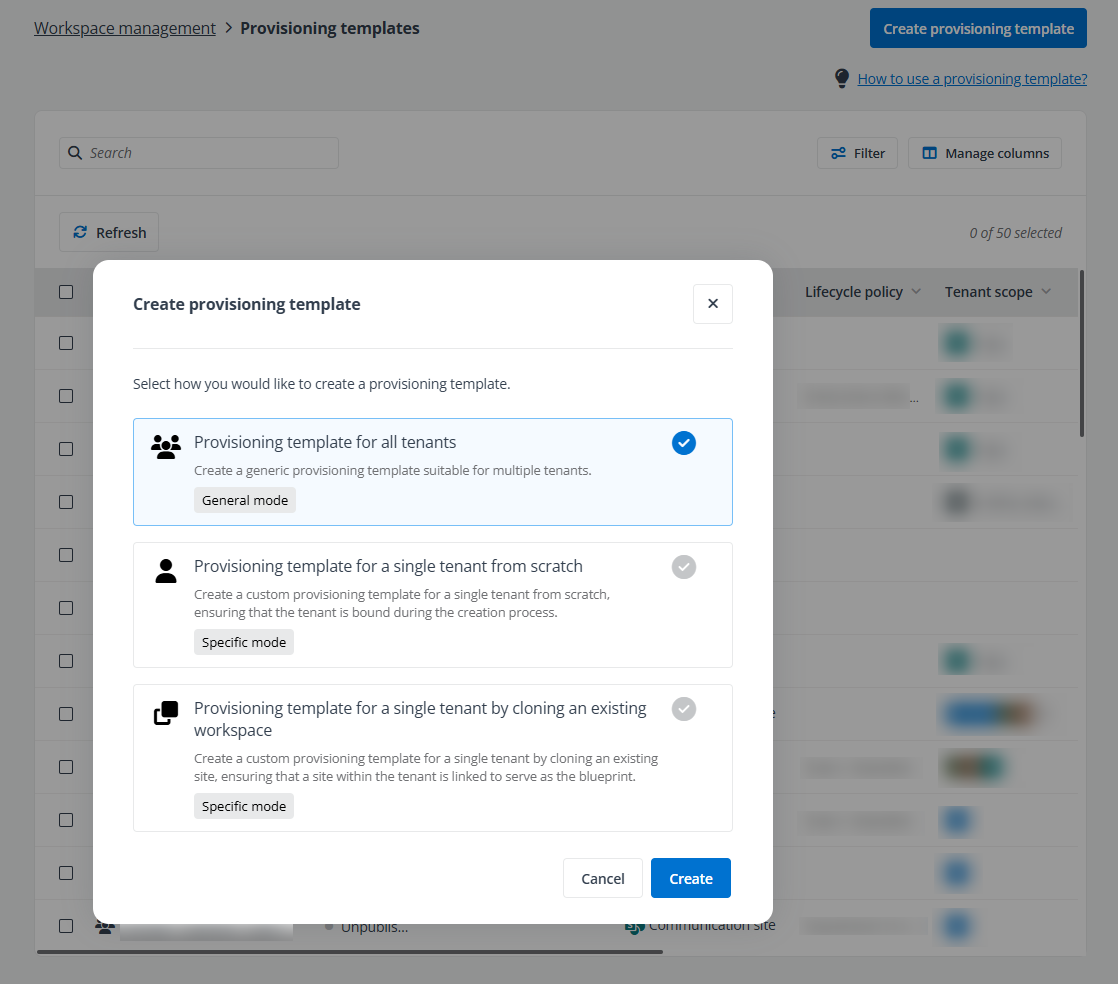Viewport: 1118px width, 984px height.
Task: Click the search magnifier icon
Action: pos(75,152)
